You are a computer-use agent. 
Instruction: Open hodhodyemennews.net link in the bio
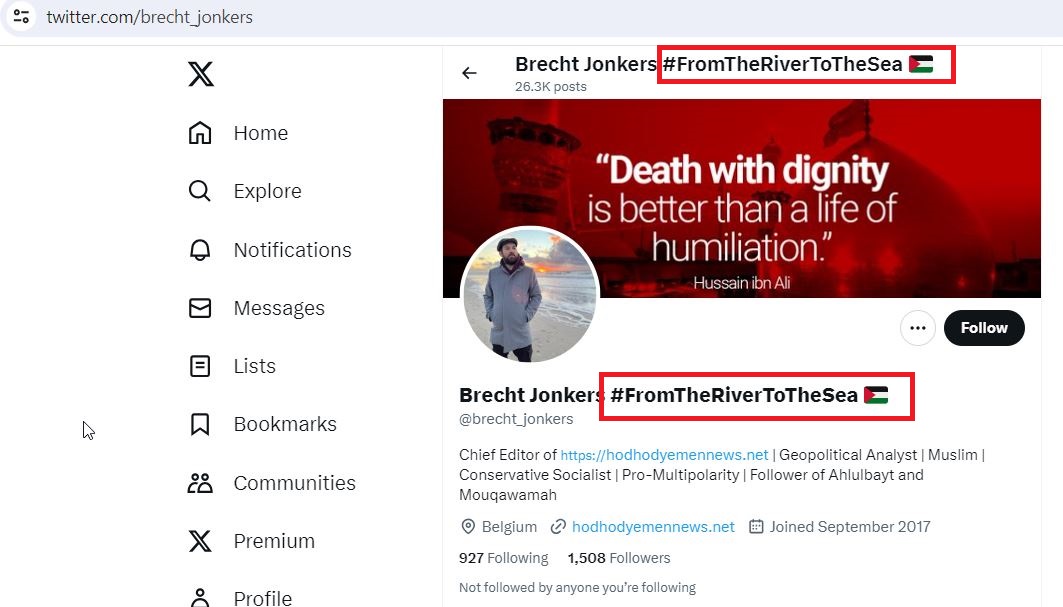(664, 455)
